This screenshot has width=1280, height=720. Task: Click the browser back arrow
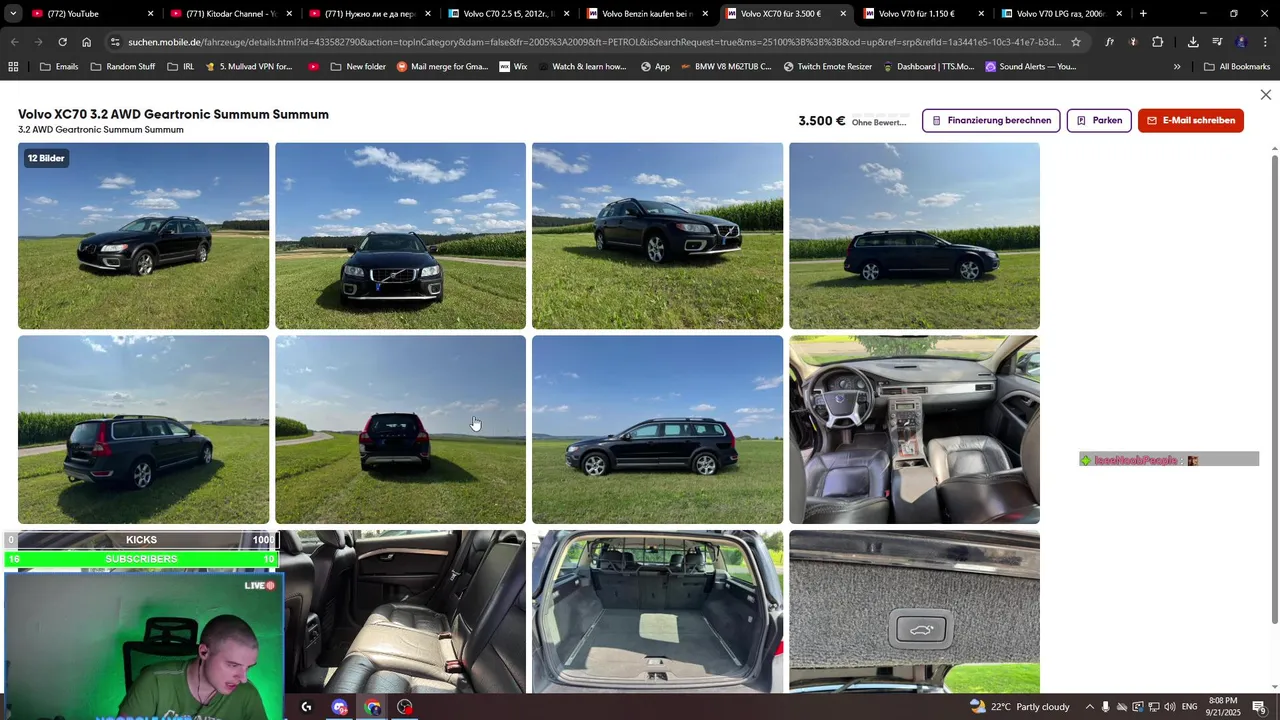tap(14, 42)
